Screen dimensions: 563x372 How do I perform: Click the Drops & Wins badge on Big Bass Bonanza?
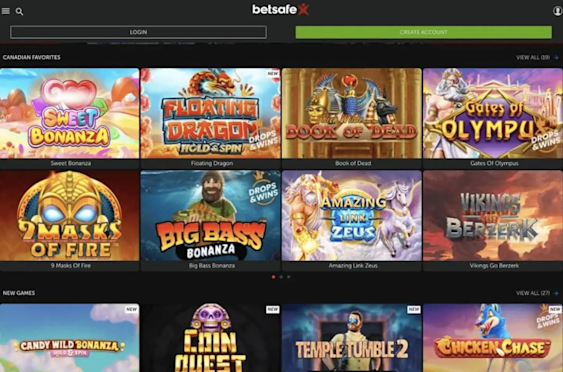[x=263, y=190]
